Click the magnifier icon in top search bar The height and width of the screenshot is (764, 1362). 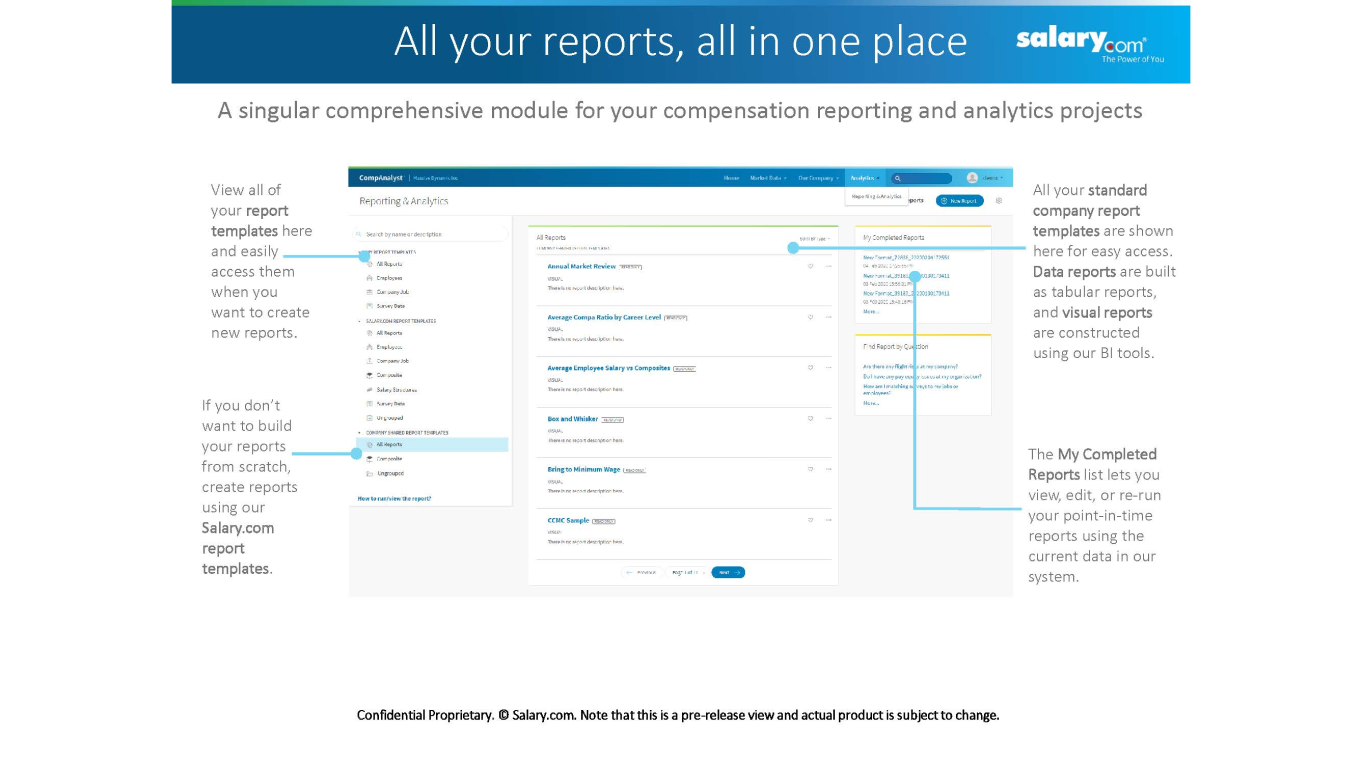pos(898,178)
